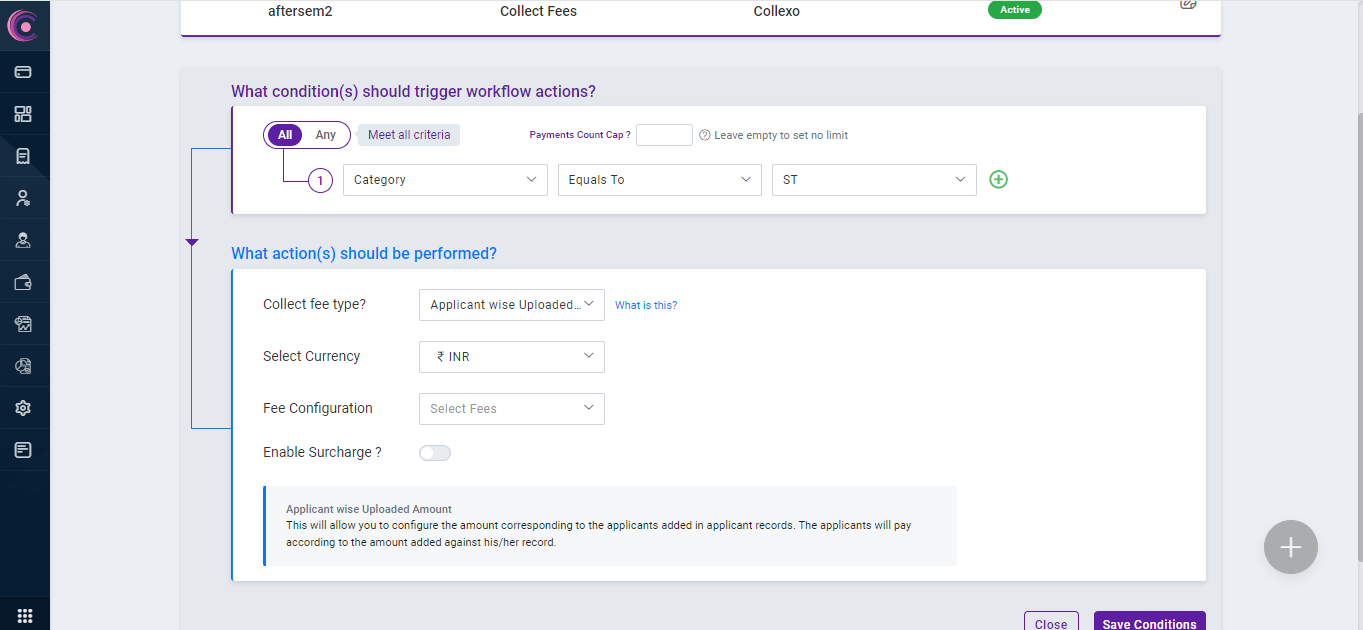Click the green add condition plus icon
The width and height of the screenshot is (1363, 630).
point(998,180)
